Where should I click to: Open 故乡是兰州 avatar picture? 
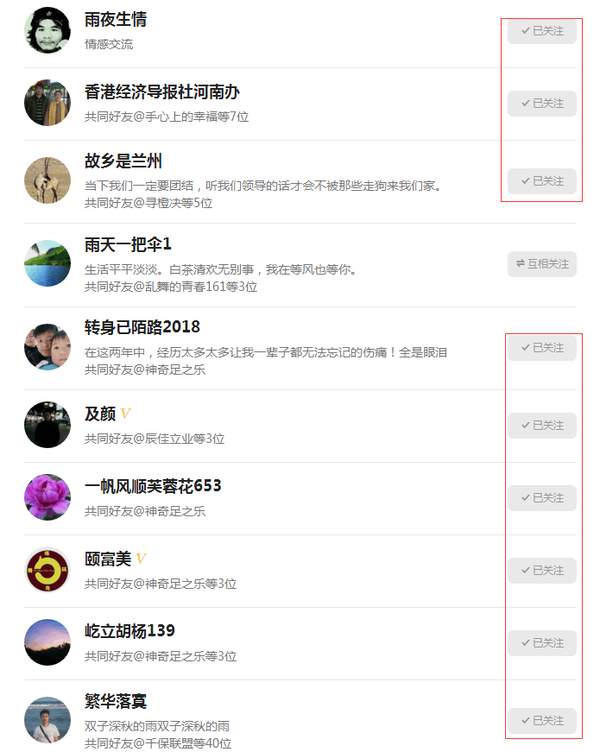point(47,181)
